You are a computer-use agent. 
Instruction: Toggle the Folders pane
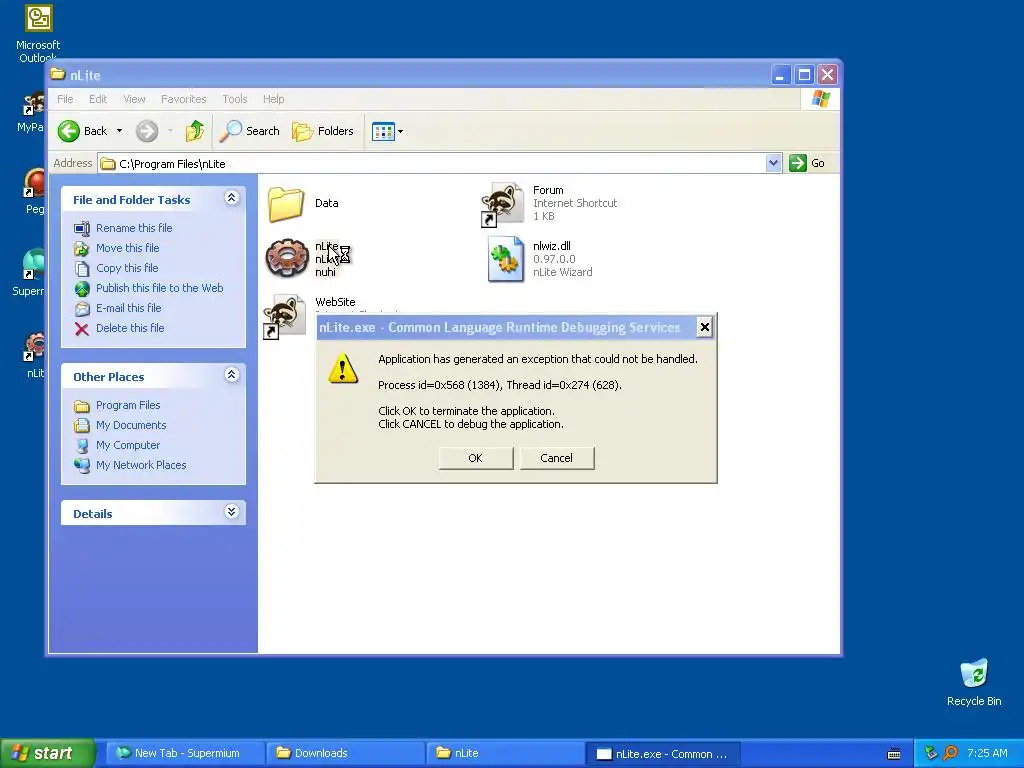pos(323,131)
